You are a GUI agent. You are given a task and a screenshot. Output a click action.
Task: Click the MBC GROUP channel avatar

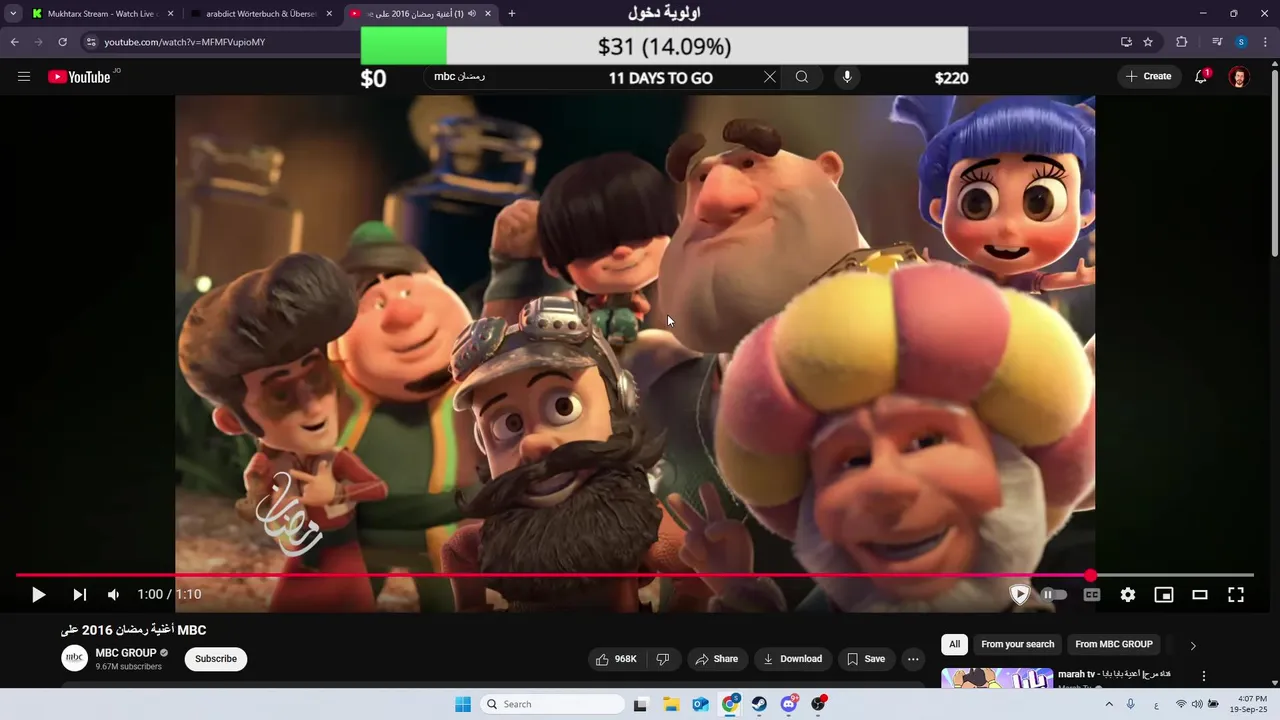[75, 658]
